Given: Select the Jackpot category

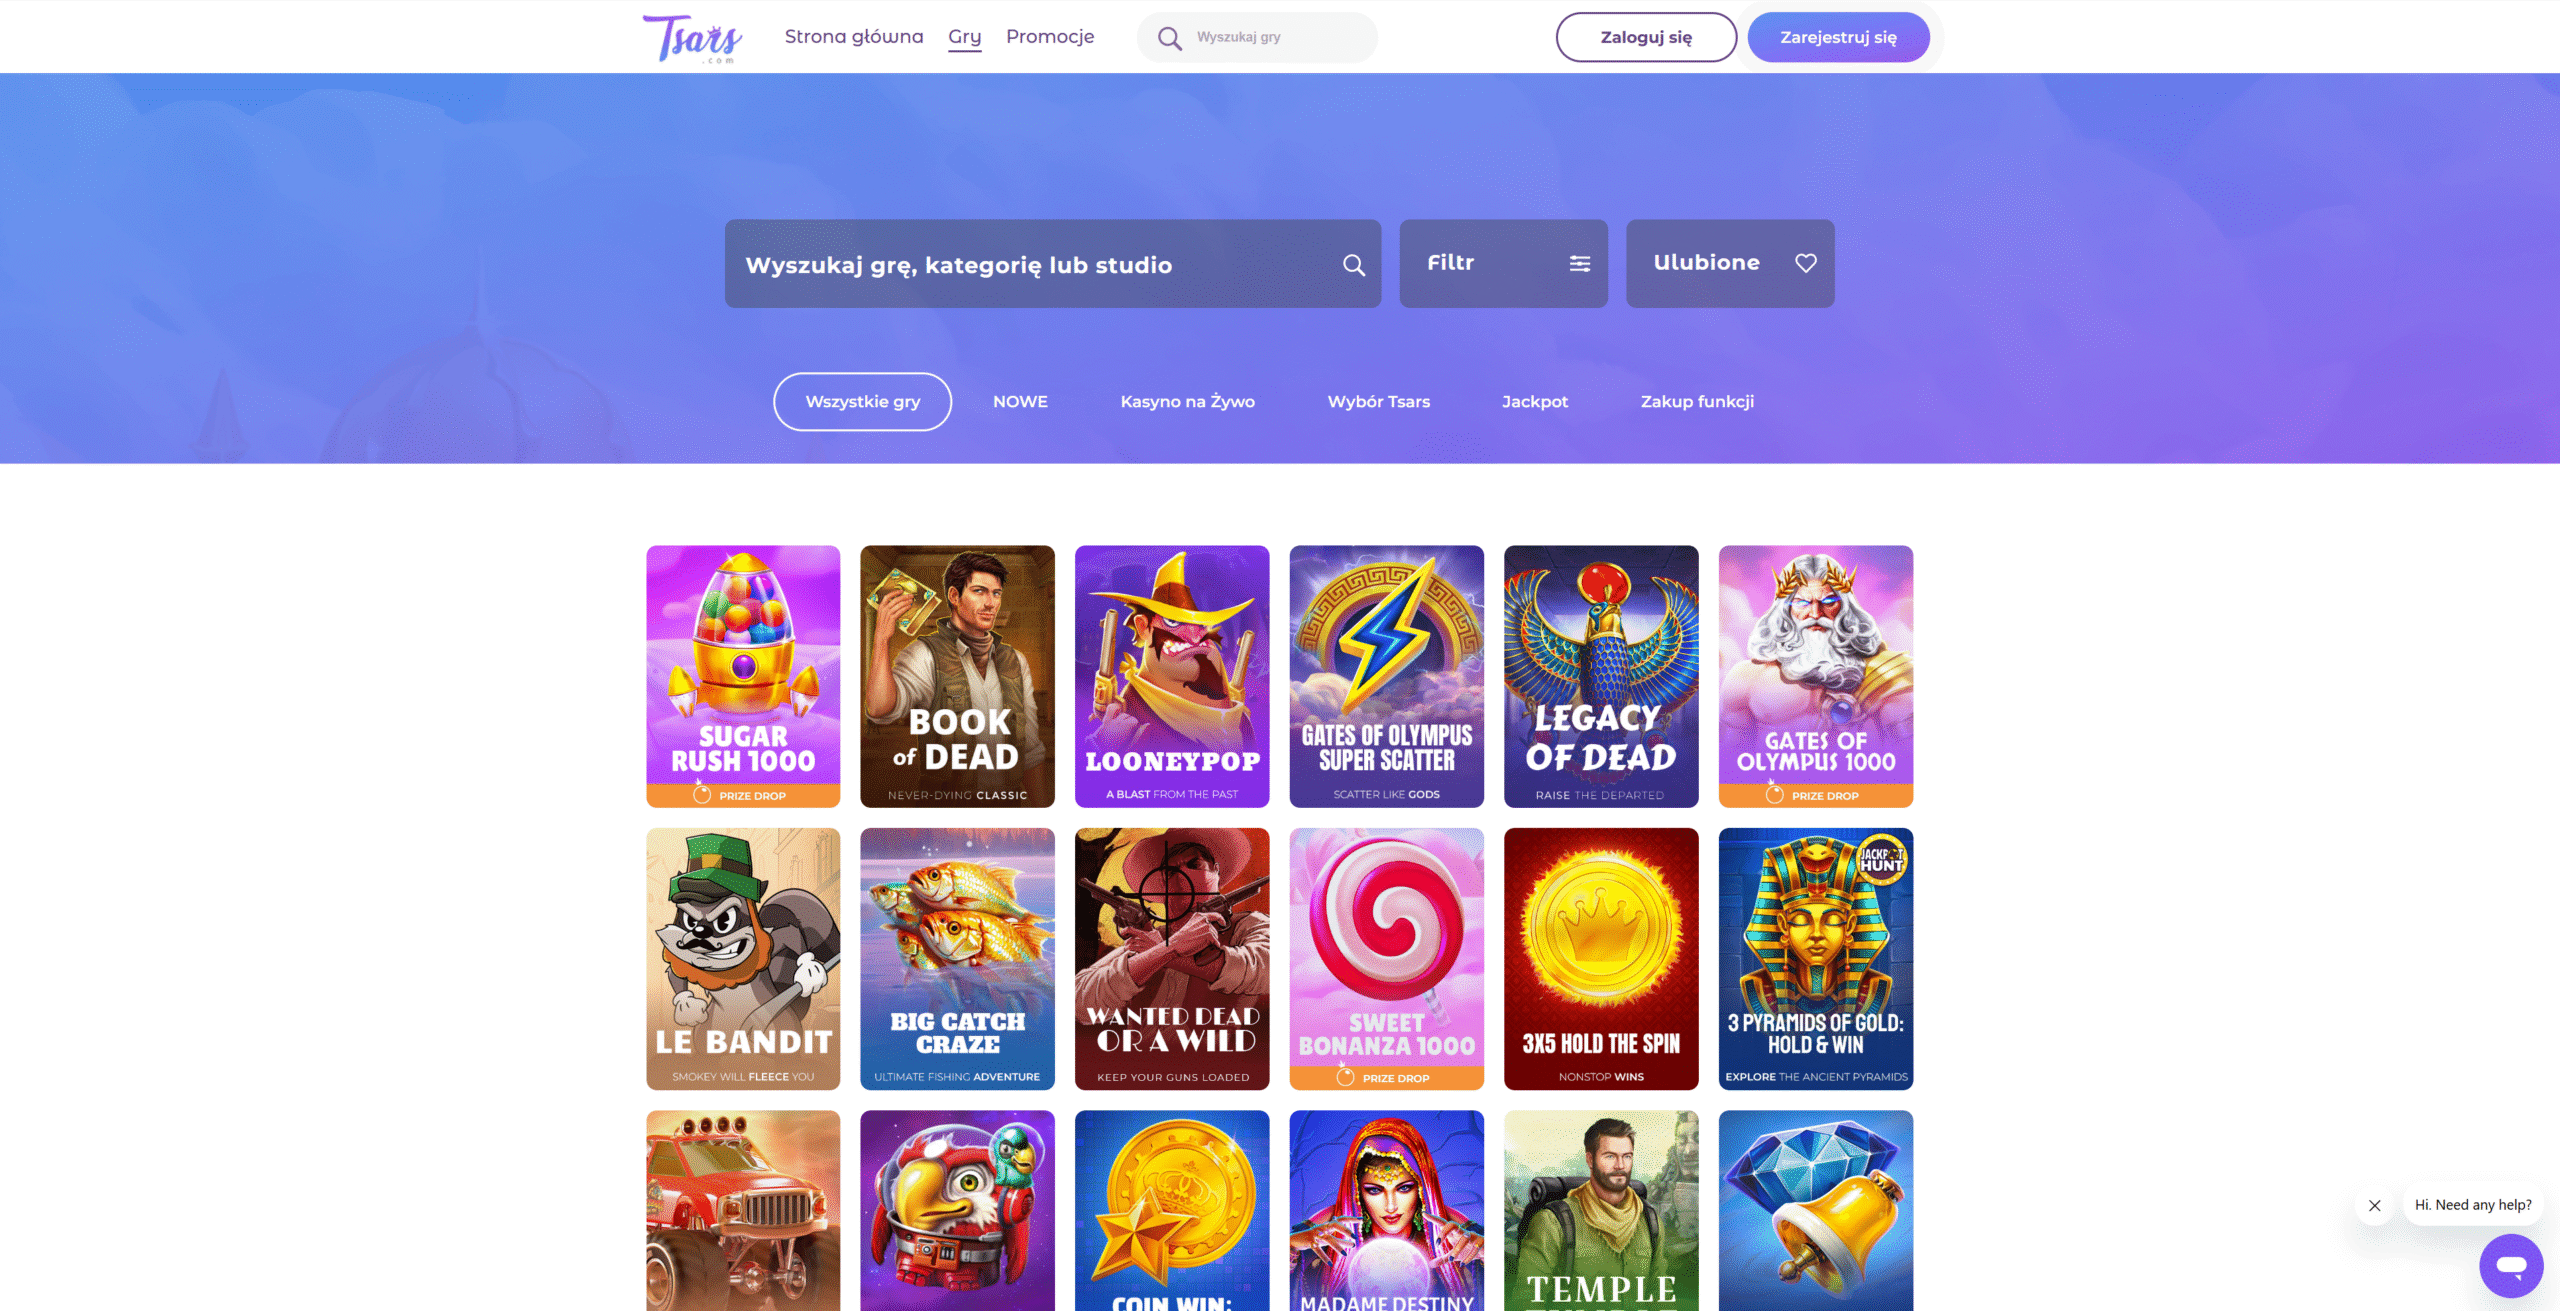Looking at the screenshot, I should point(1535,402).
